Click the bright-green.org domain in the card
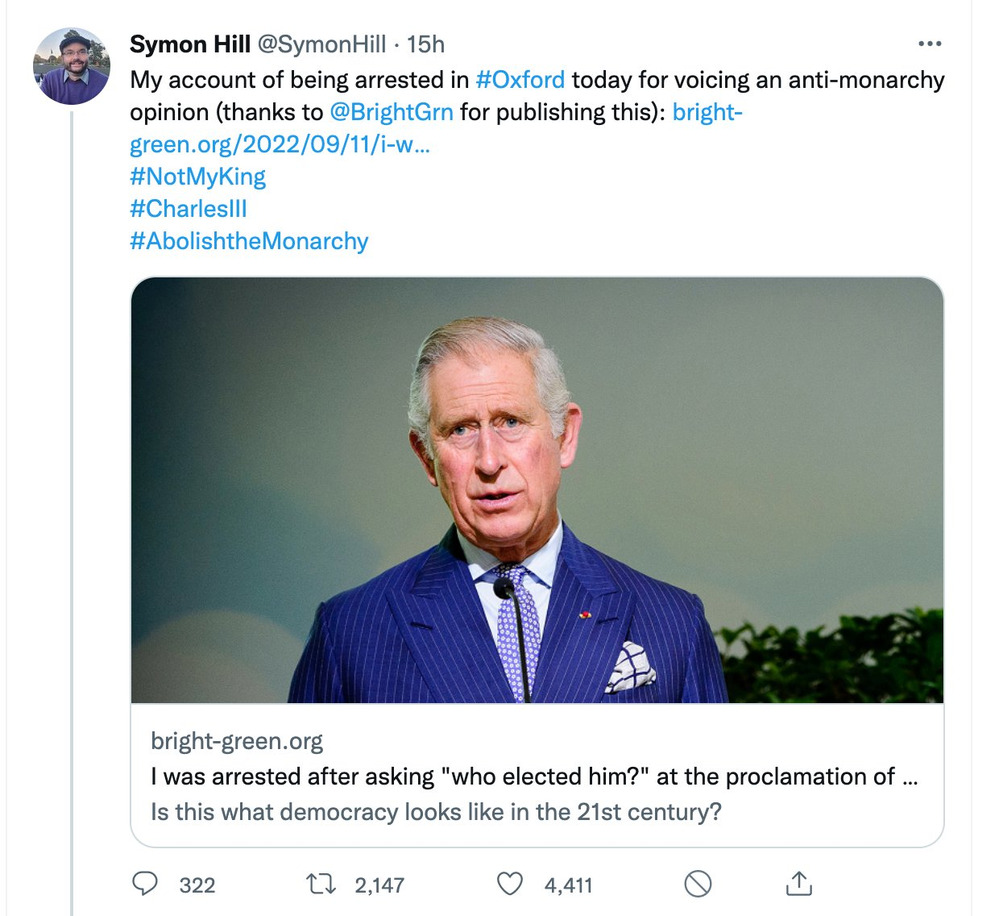This screenshot has width=999, height=916. pos(237,741)
